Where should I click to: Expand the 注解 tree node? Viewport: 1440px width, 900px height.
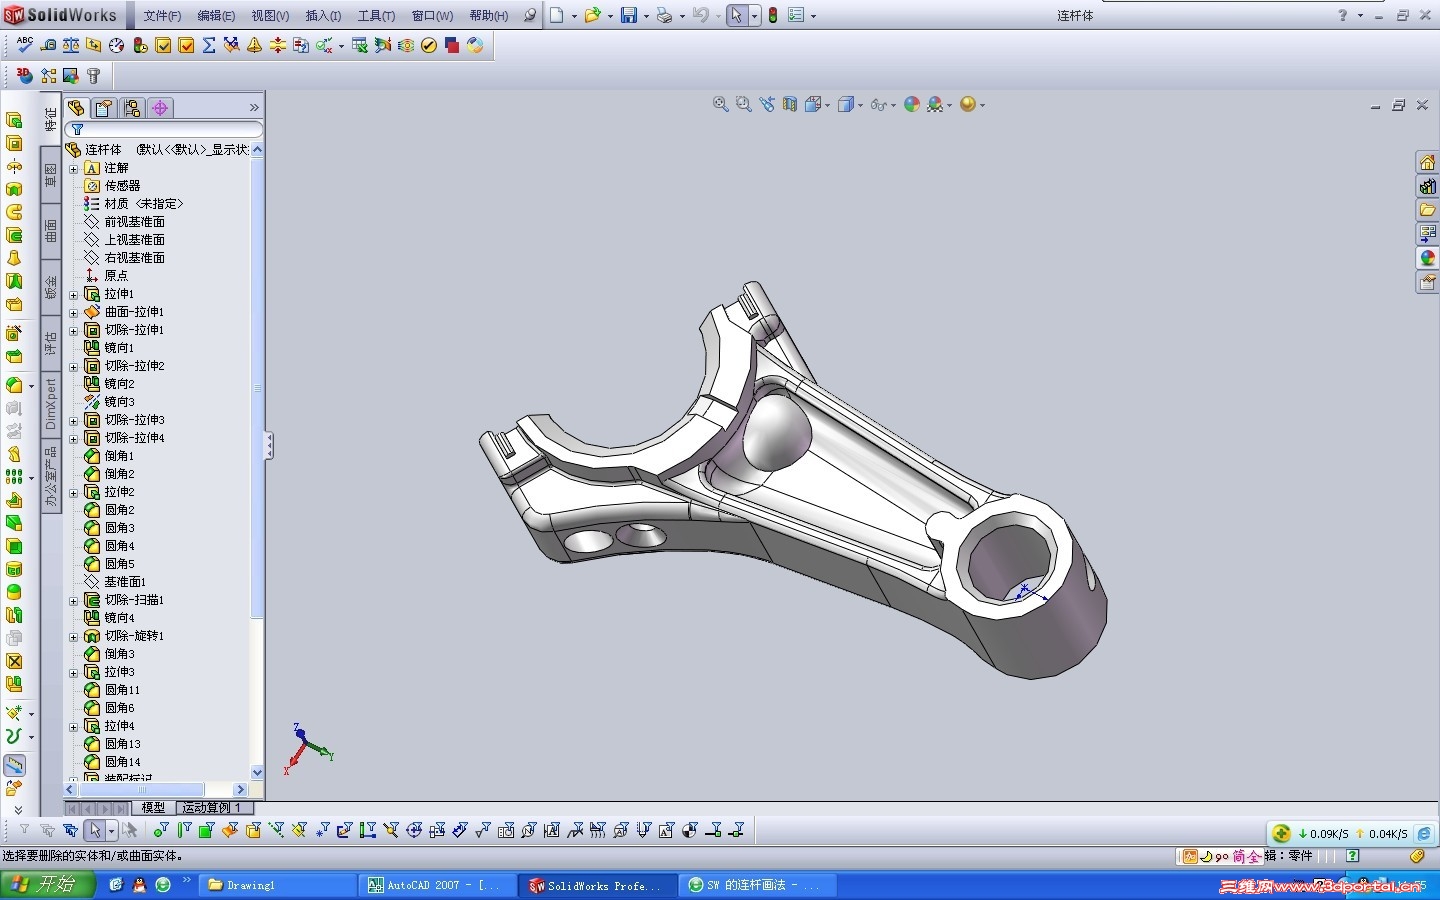(73, 169)
